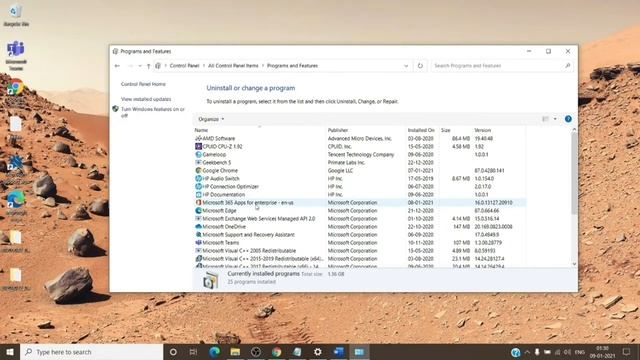Select Microsoft Visual C++ 2015-2019 Redistributable row
Viewport: 640px width, 360px height.
click(360, 259)
